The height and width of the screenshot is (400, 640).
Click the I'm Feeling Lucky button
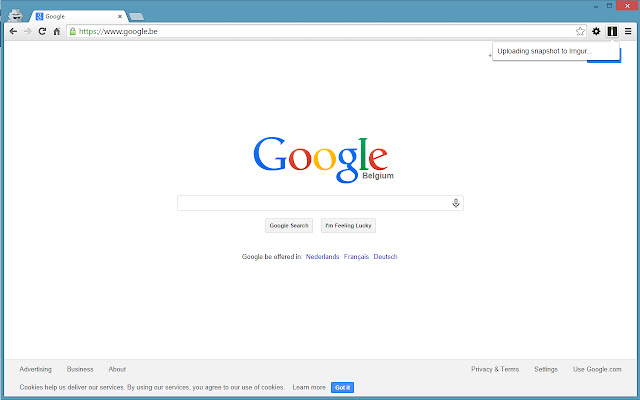pyautogui.click(x=348, y=225)
